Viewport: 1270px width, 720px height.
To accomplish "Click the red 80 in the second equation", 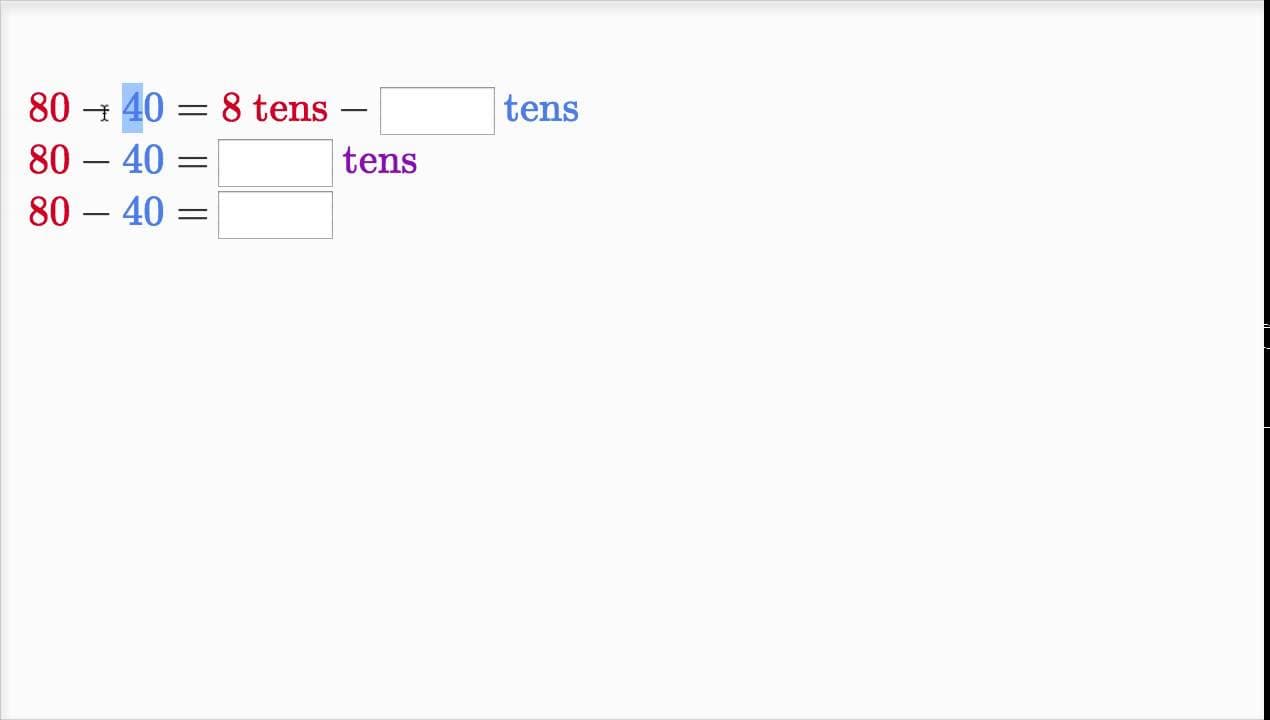I will [49, 160].
